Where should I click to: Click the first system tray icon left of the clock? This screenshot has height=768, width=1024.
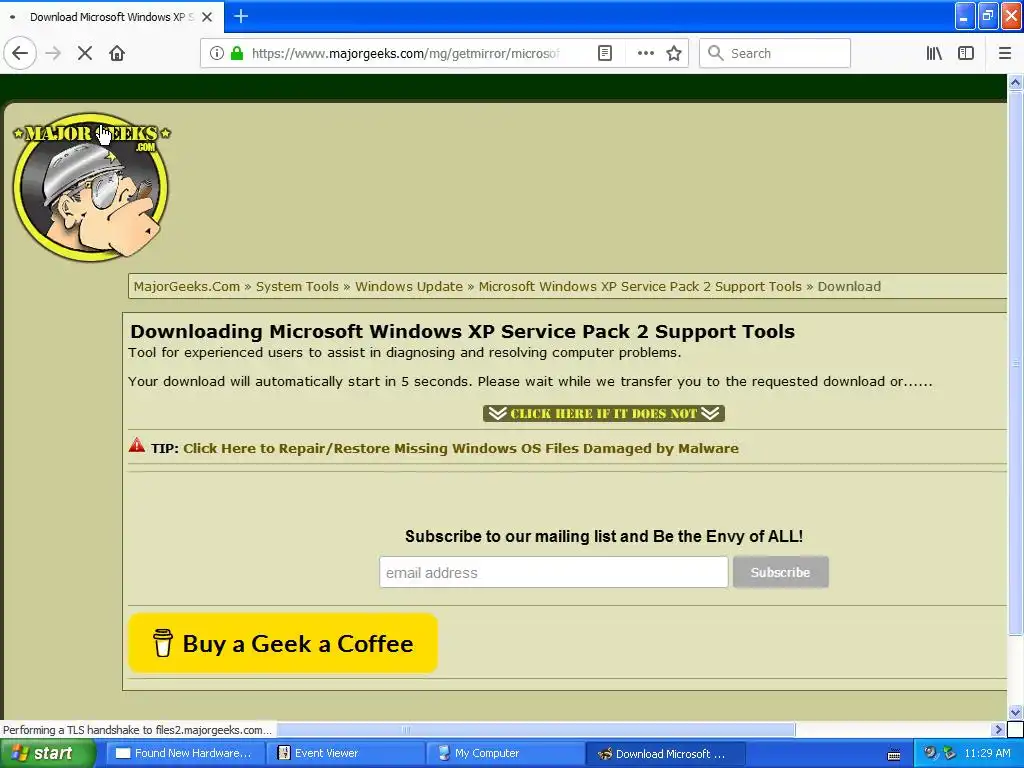click(x=930, y=754)
